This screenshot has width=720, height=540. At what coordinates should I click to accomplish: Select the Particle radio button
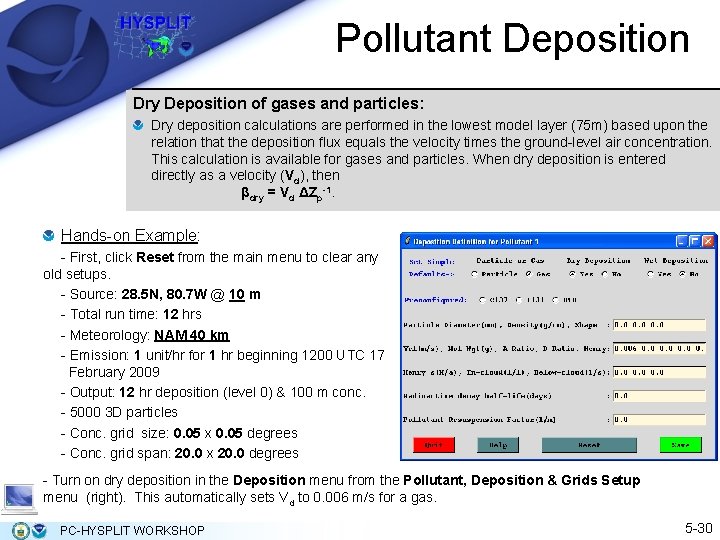point(474,274)
